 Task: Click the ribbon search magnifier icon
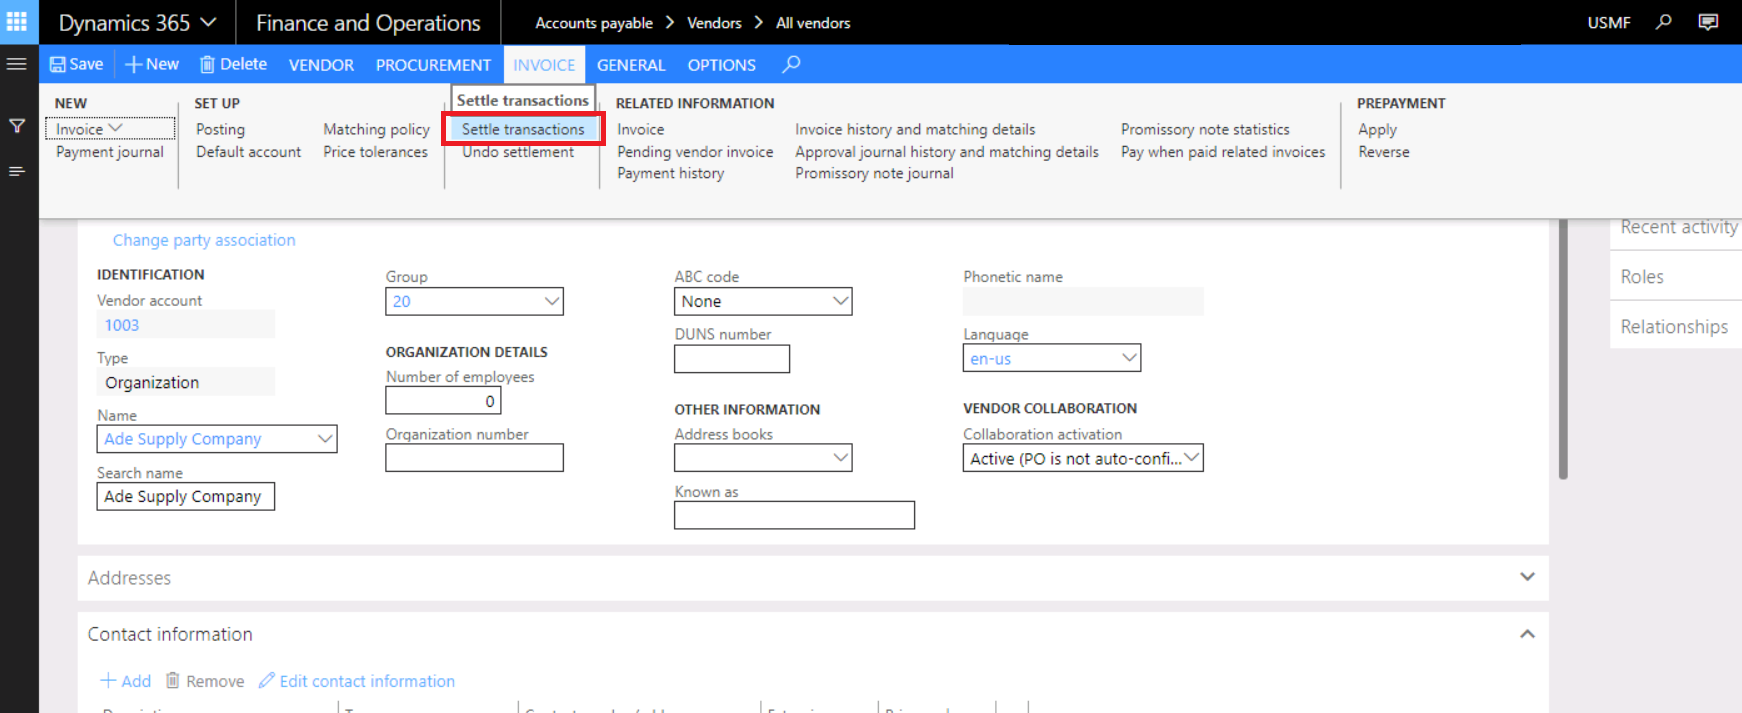(791, 65)
